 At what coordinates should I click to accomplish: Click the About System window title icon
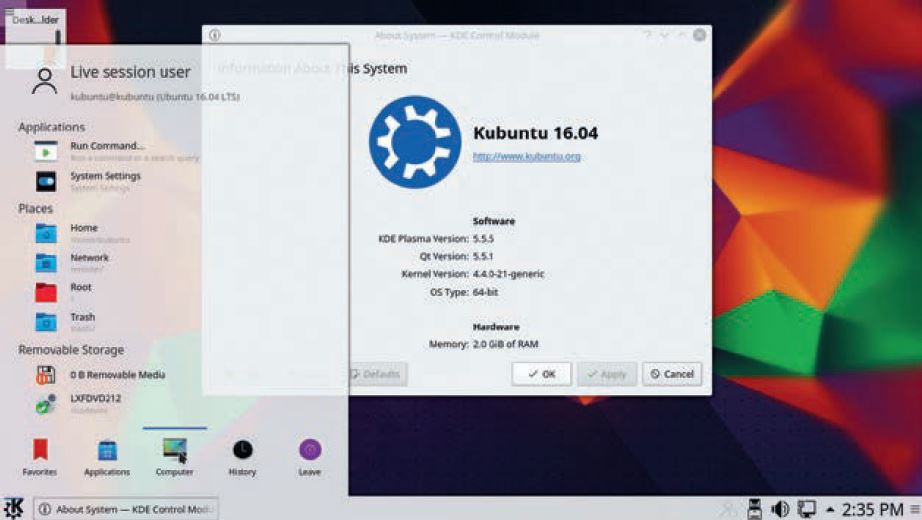(215, 35)
